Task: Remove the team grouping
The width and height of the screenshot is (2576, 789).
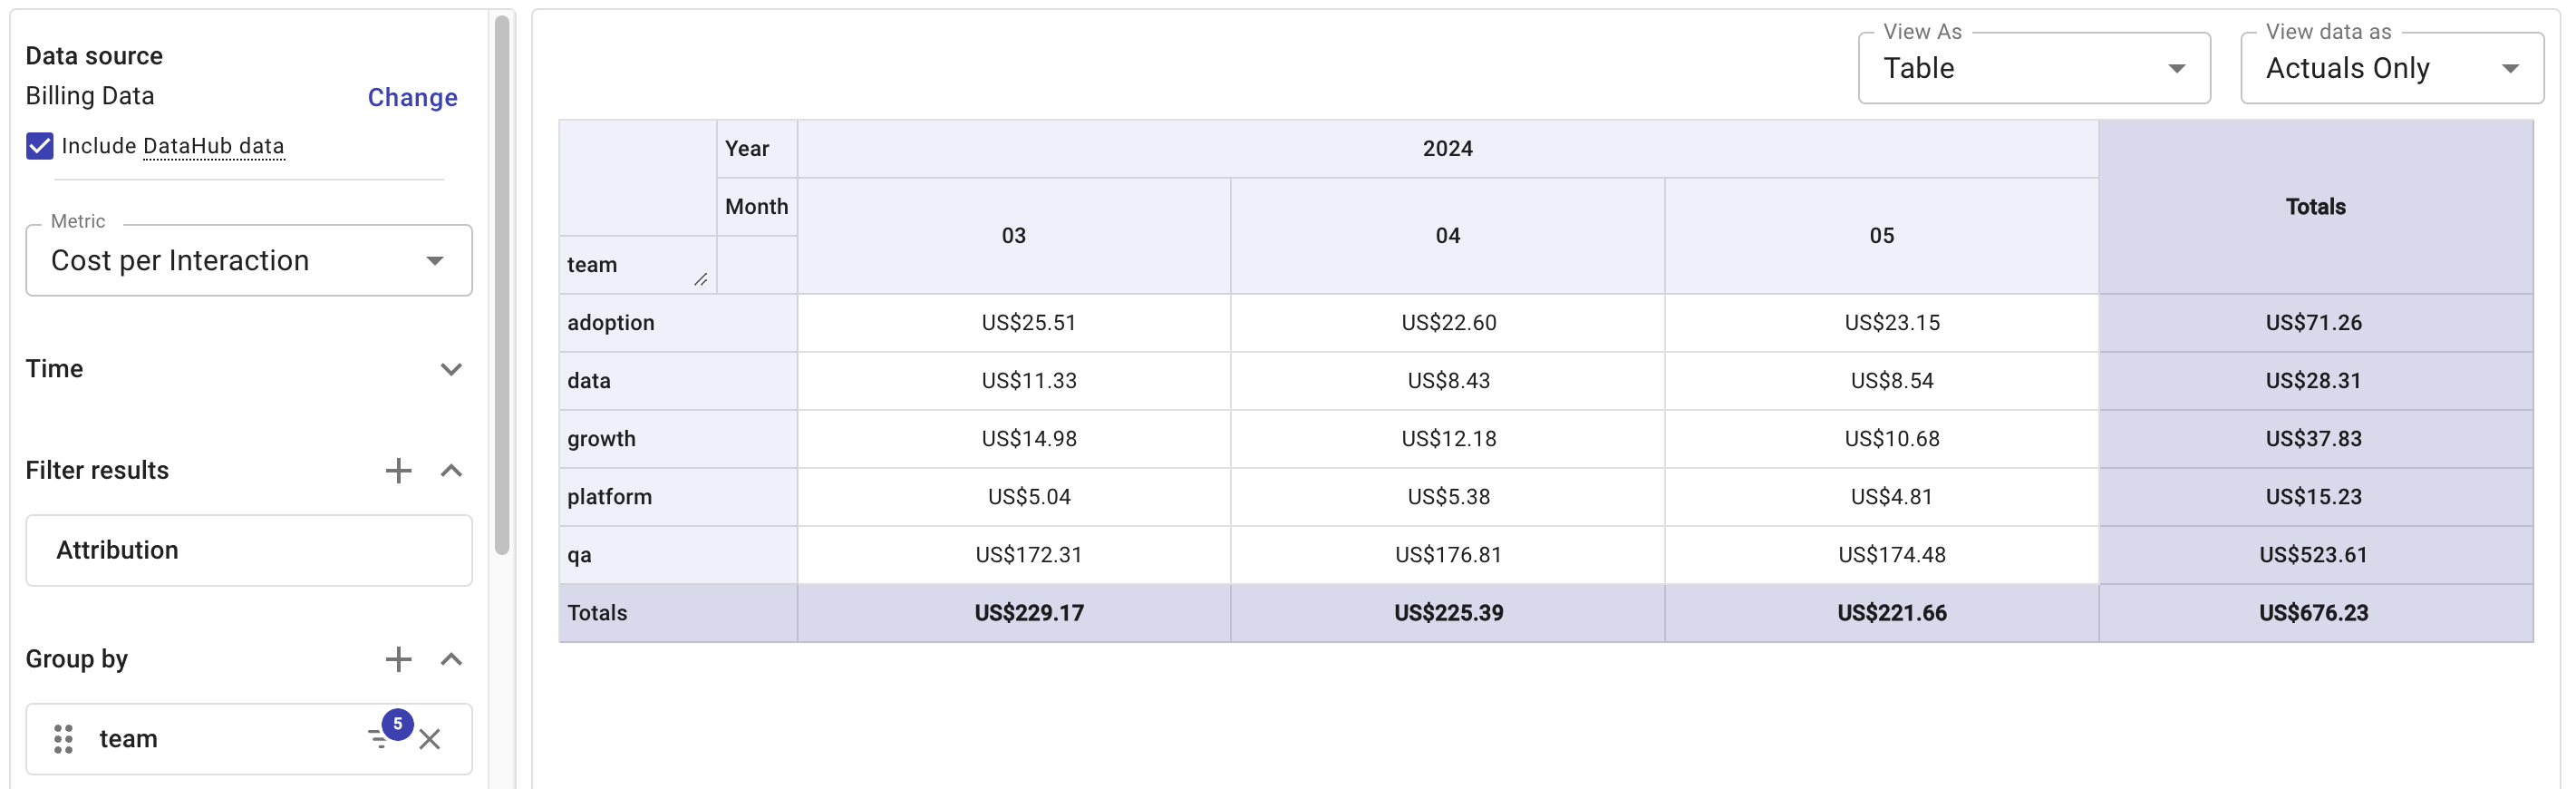Action: [x=430, y=739]
